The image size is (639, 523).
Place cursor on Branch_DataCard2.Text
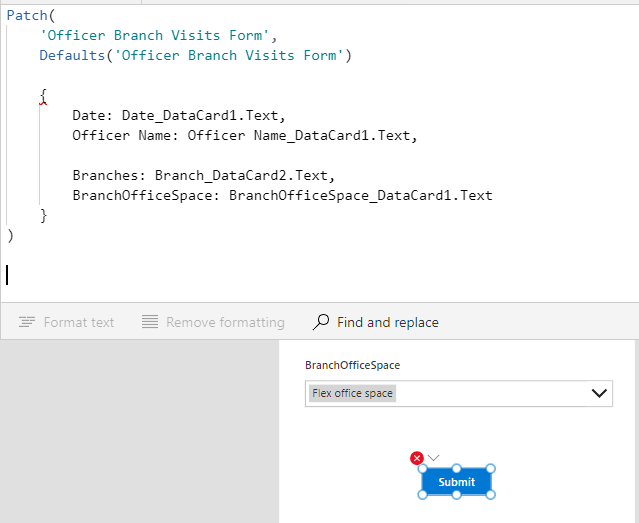point(241,175)
